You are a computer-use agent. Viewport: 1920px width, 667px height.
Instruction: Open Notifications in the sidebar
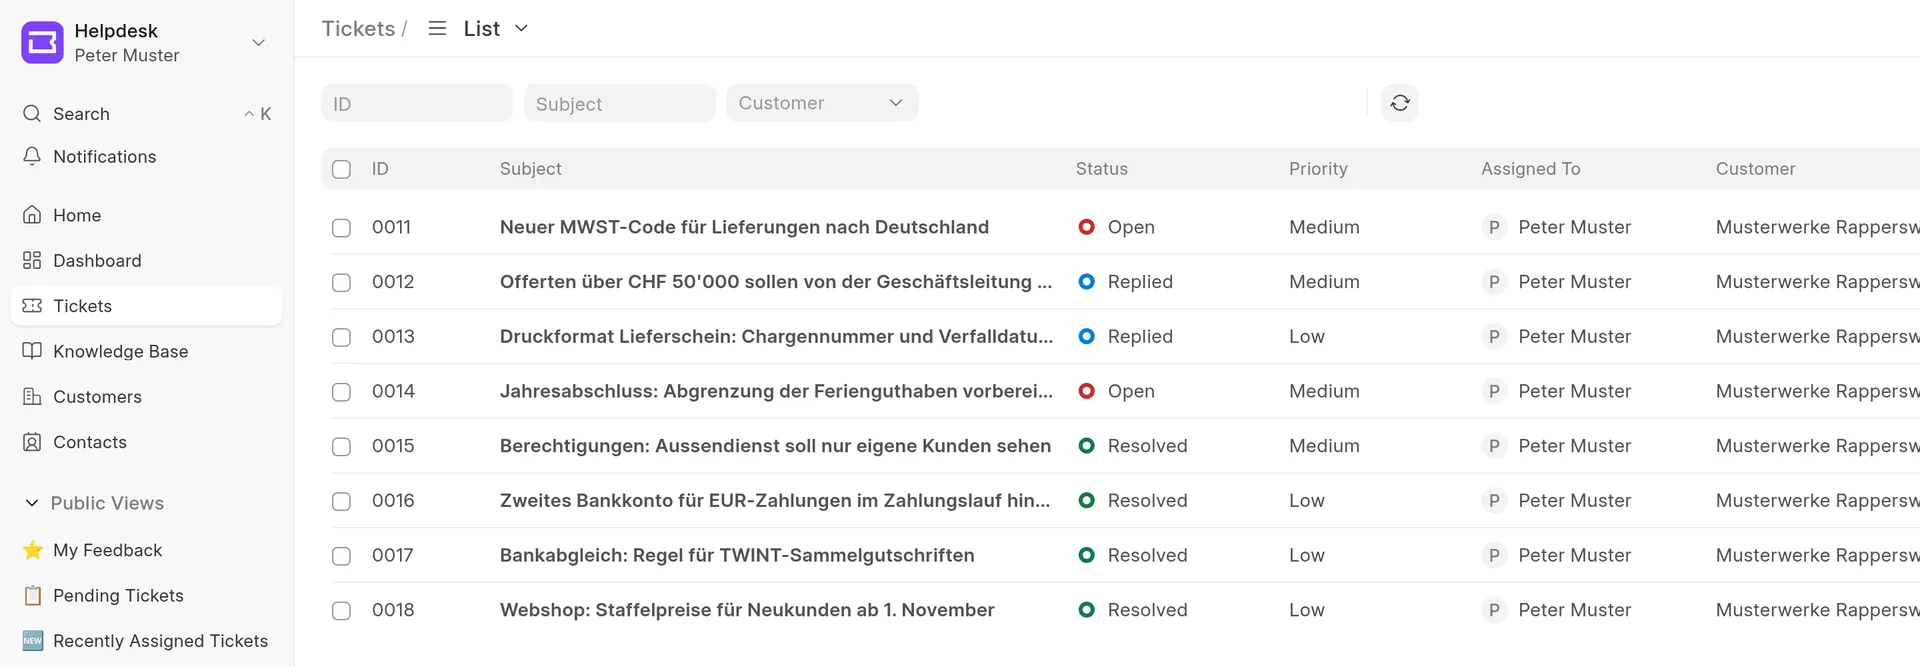(x=146, y=156)
